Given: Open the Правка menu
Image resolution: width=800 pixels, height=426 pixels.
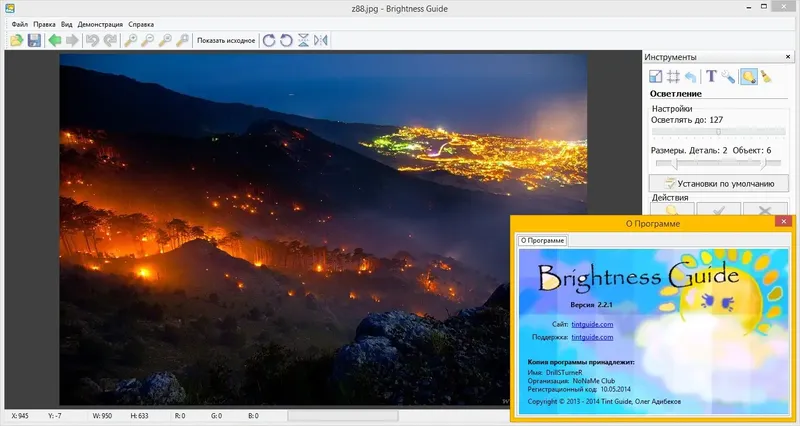Looking at the screenshot, I should [x=44, y=24].
